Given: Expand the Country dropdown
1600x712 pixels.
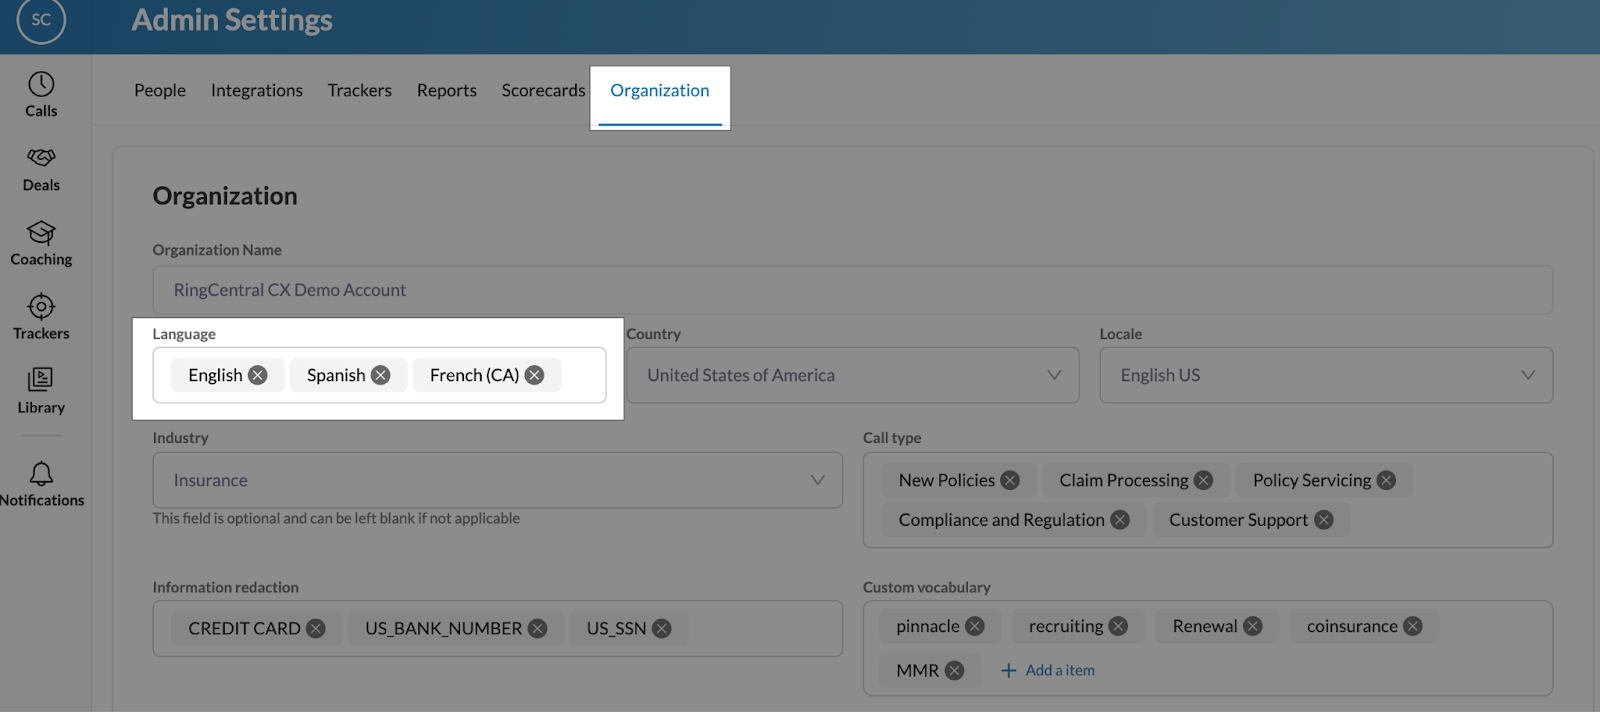Looking at the screenshot, I should coord(1053,375).
